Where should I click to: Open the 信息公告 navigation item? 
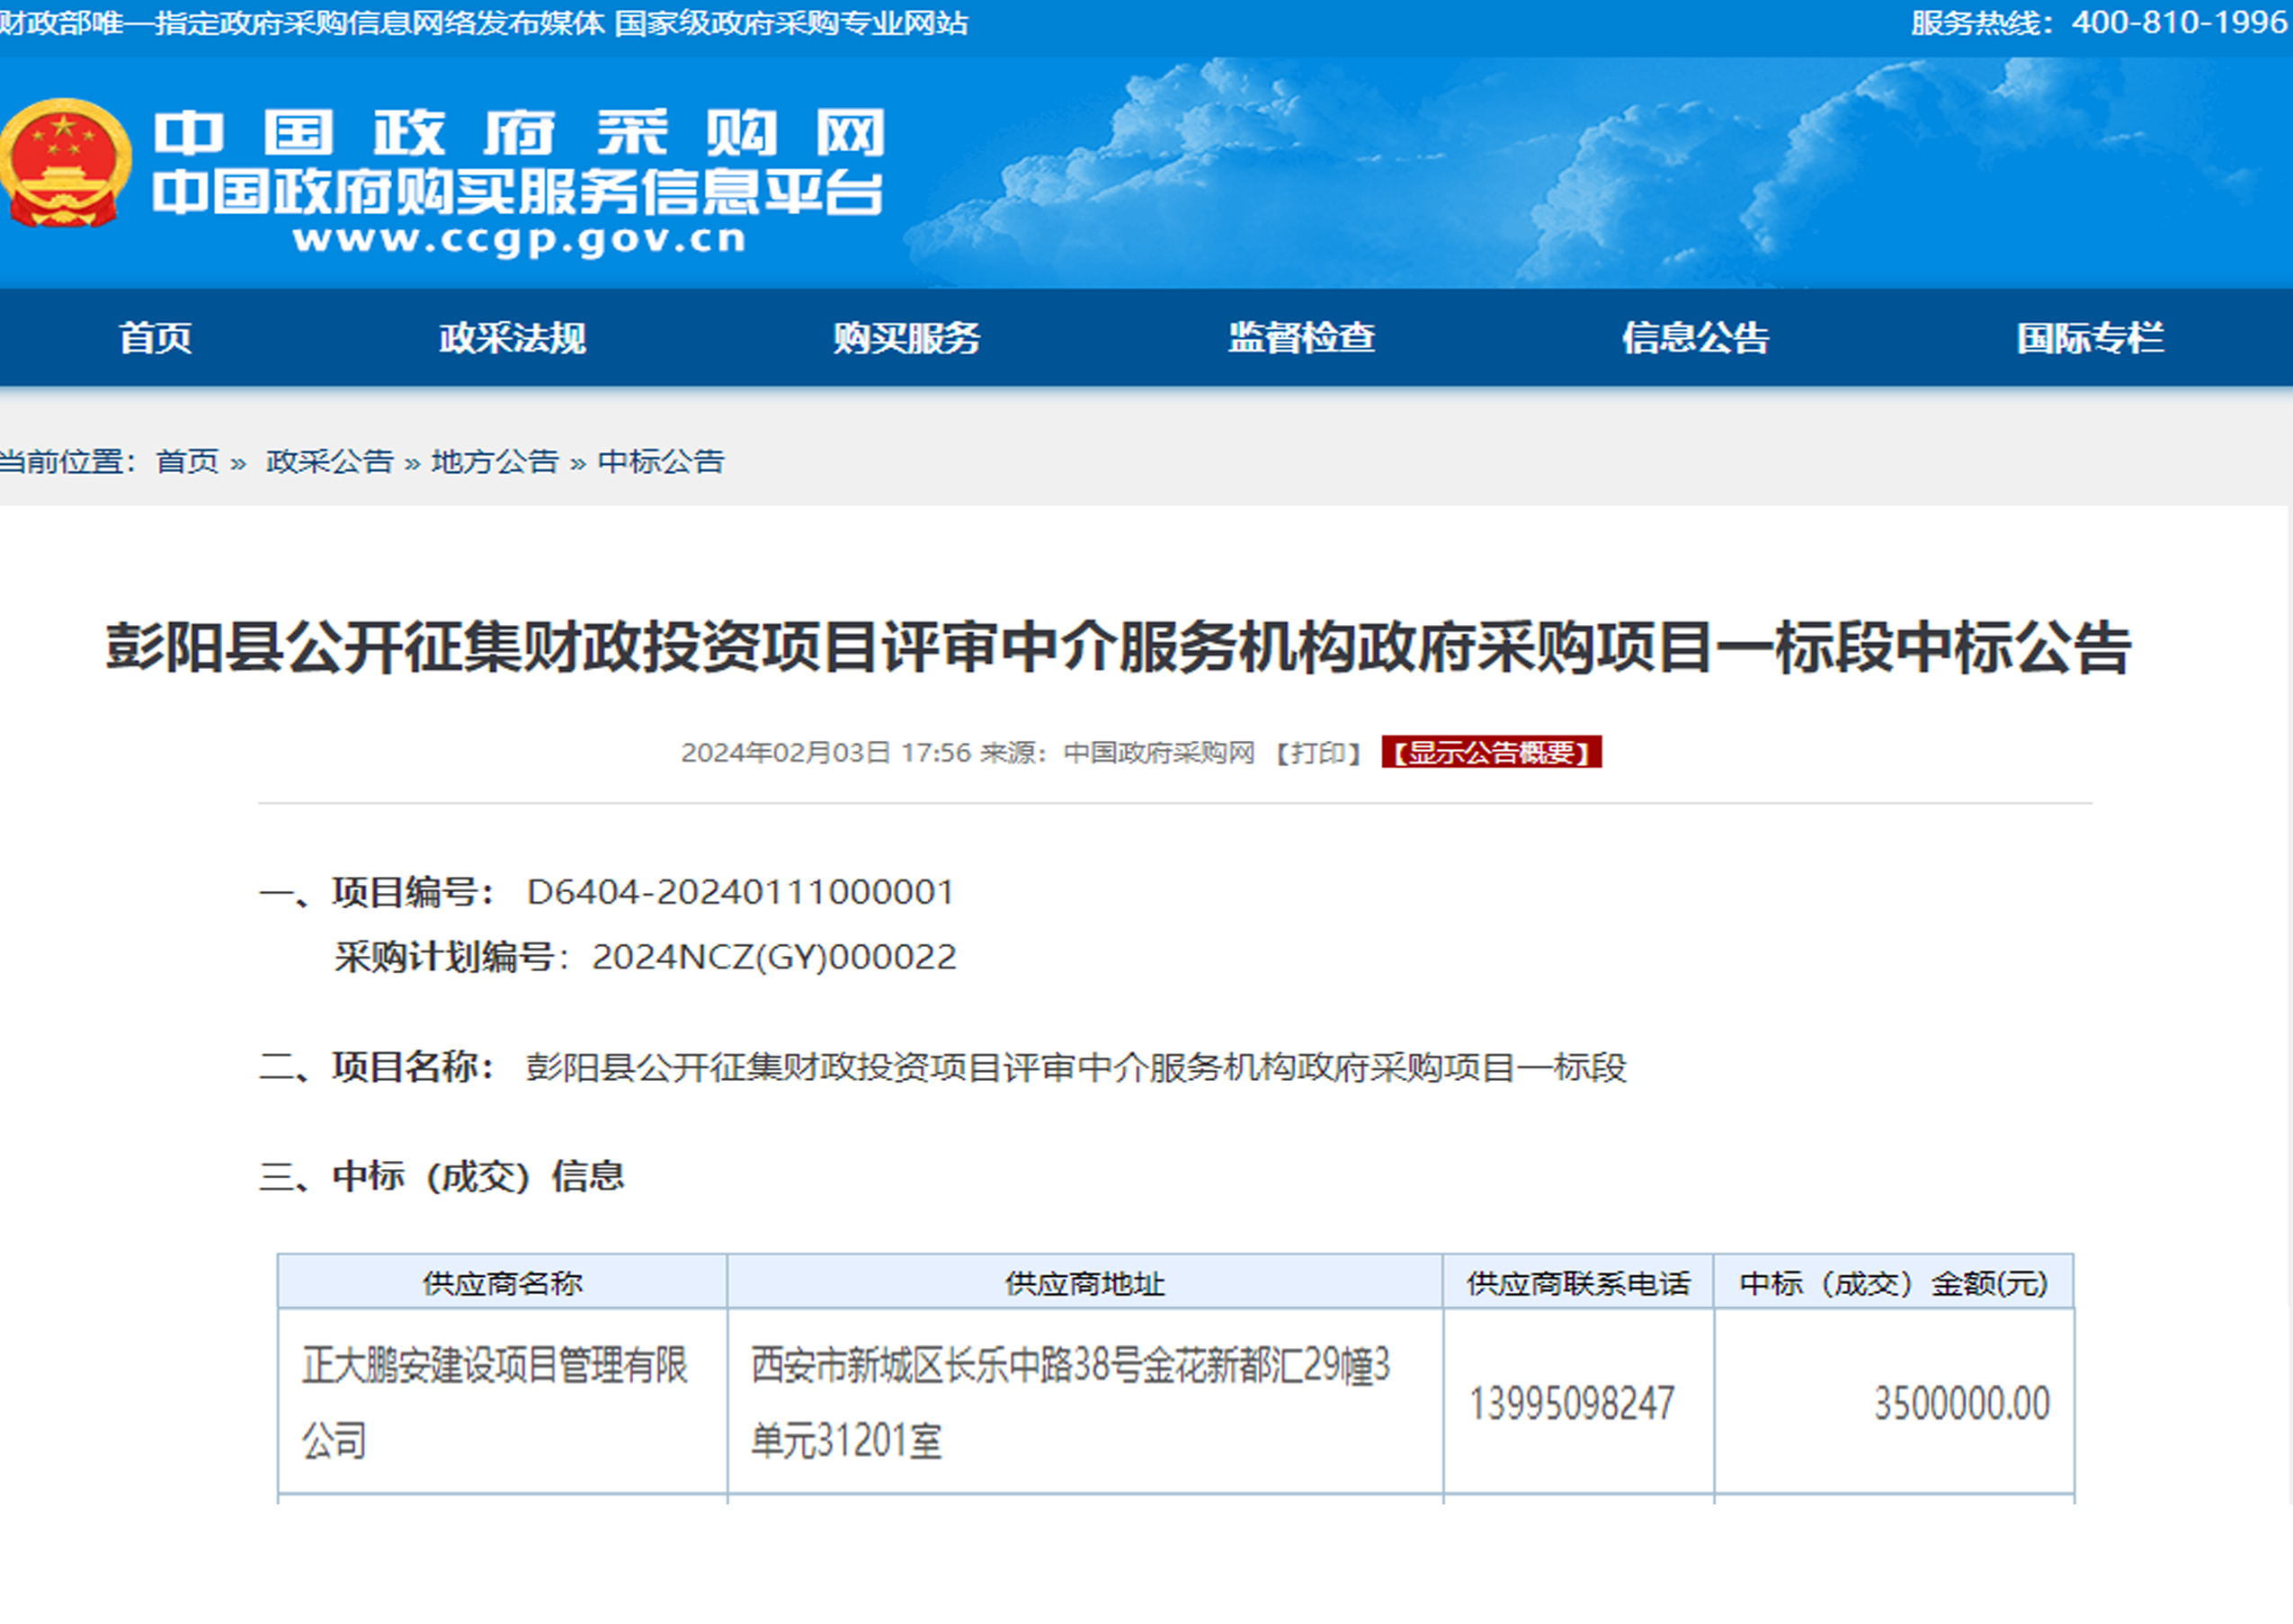click(x=1695, y=338)
